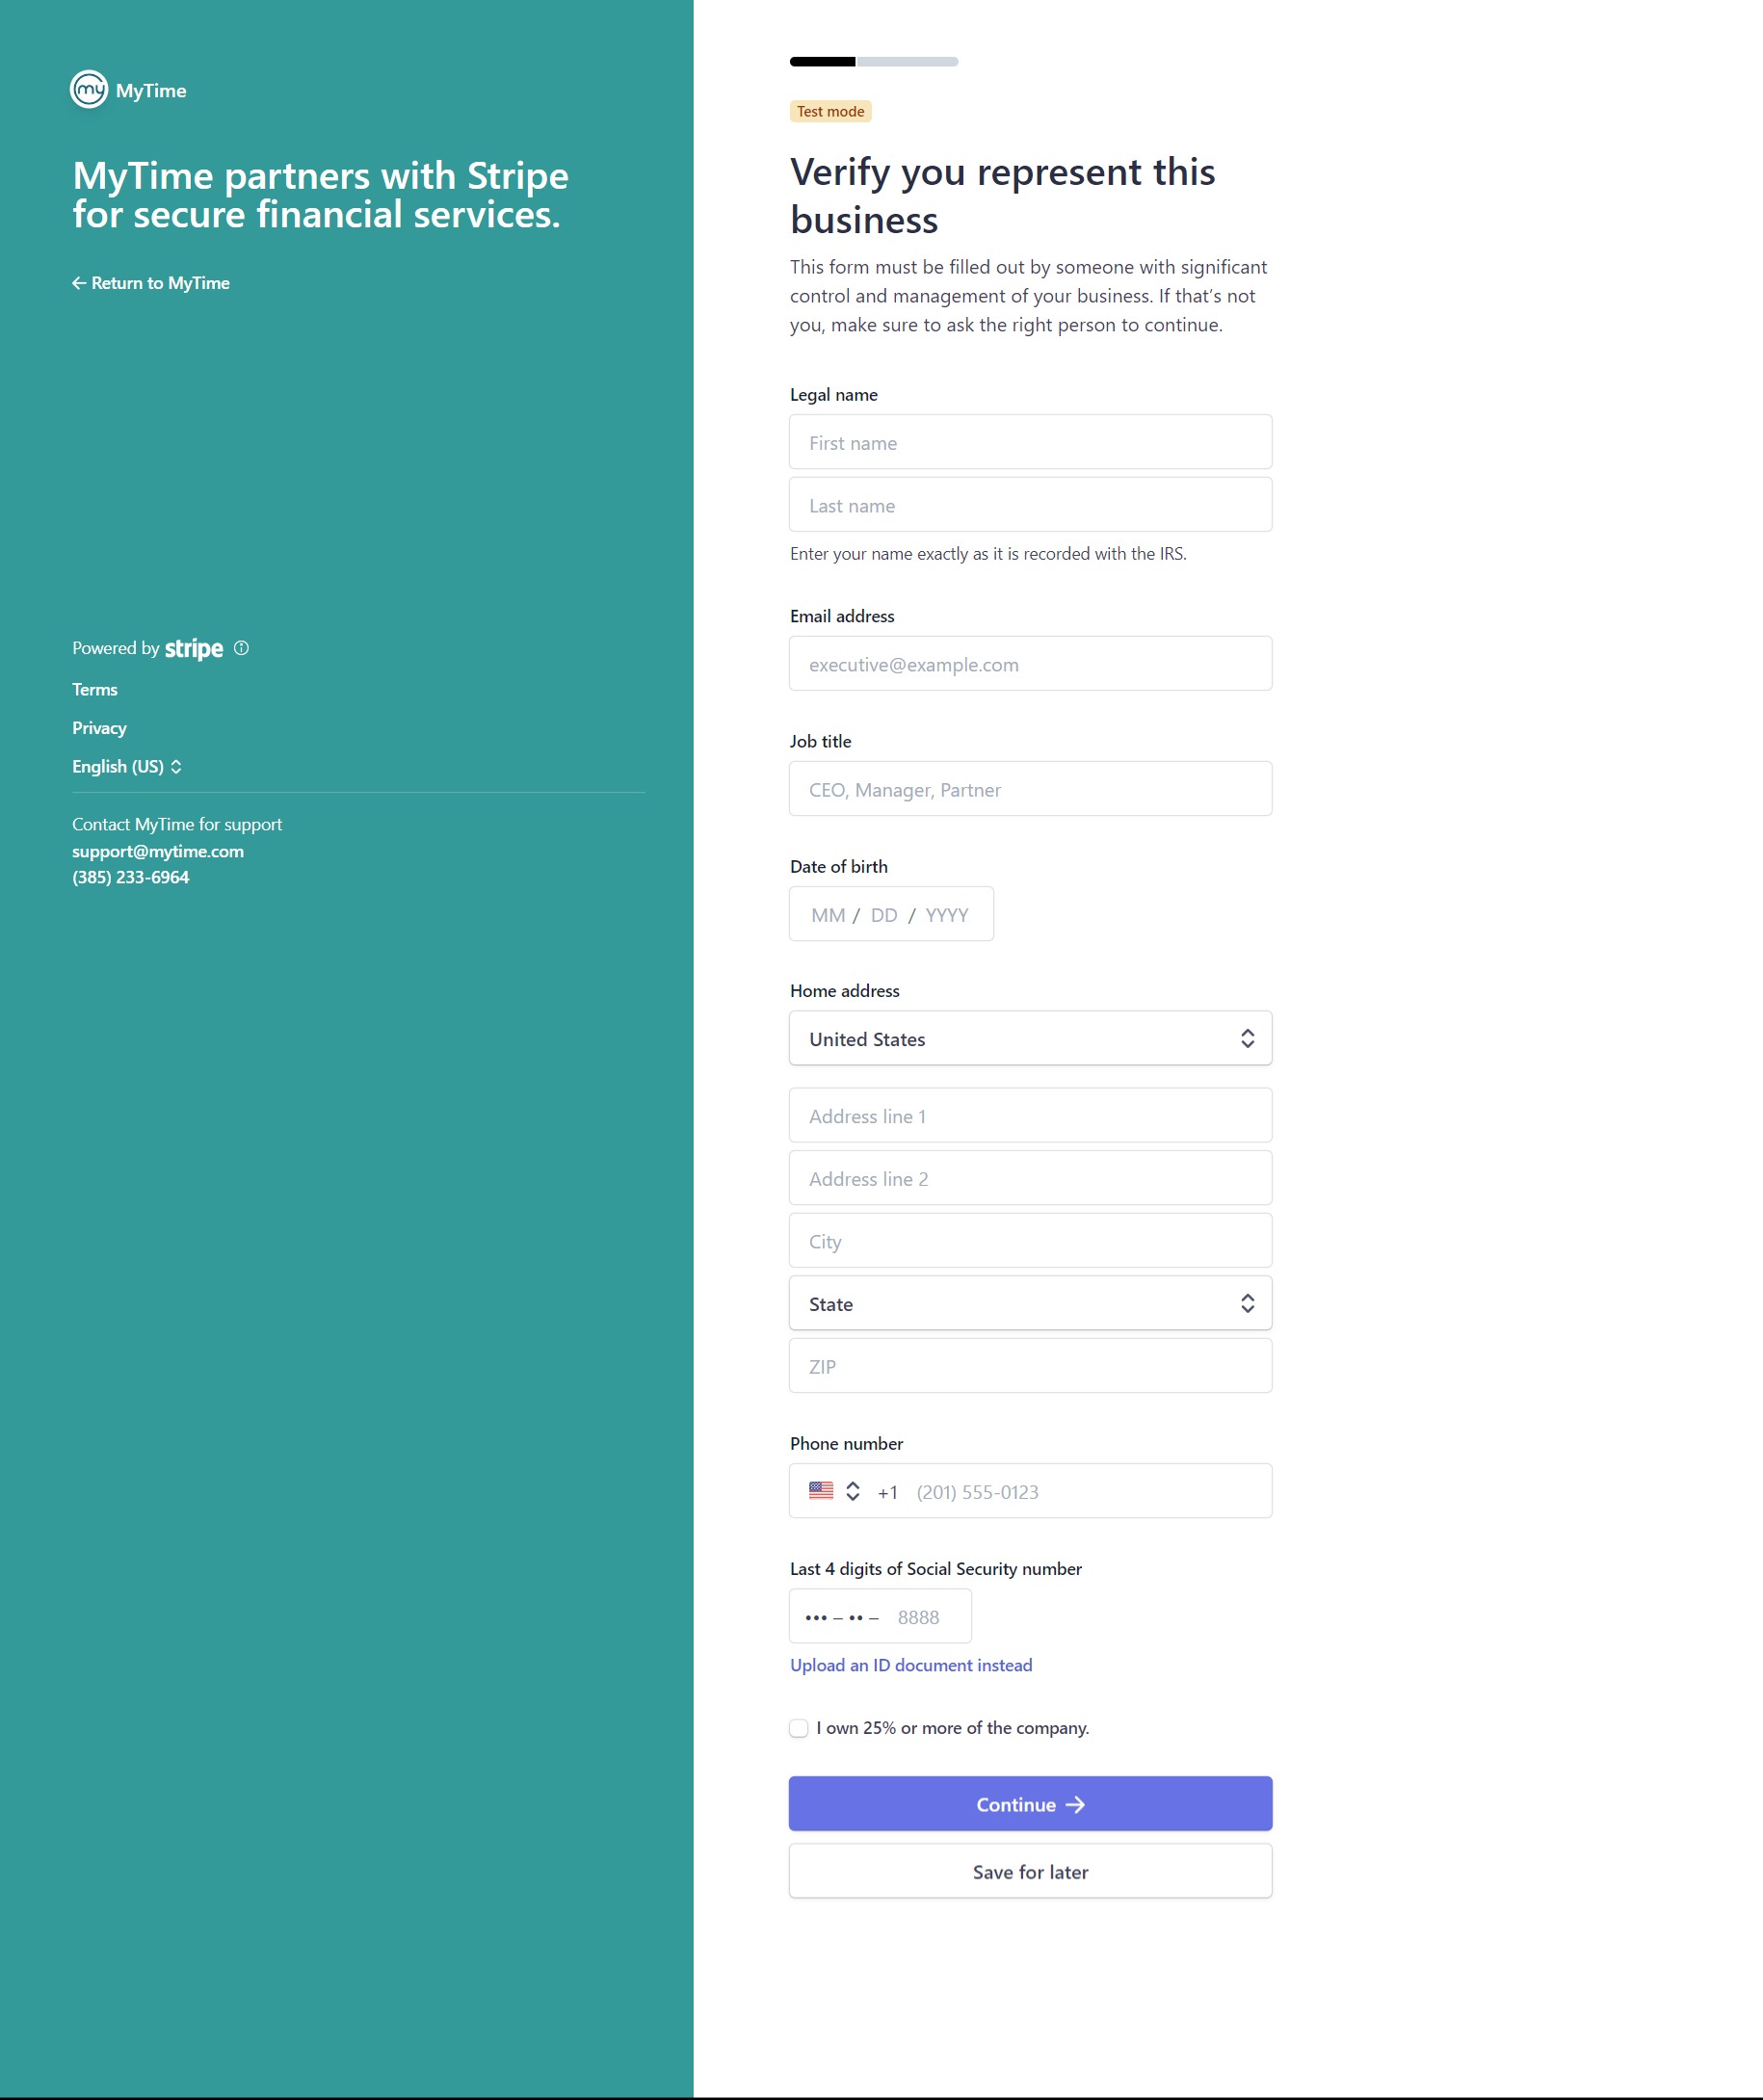Viewport: 1763px width, 2100px height.
Task: Open the Terms link
Action: click(95, 690)
